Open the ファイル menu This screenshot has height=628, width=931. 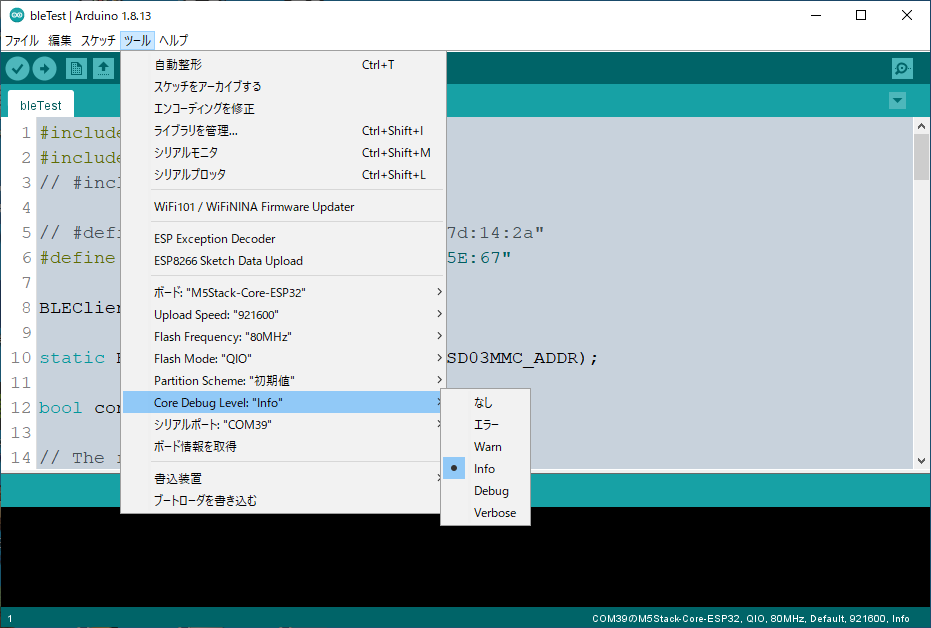[x=22, y=41]
